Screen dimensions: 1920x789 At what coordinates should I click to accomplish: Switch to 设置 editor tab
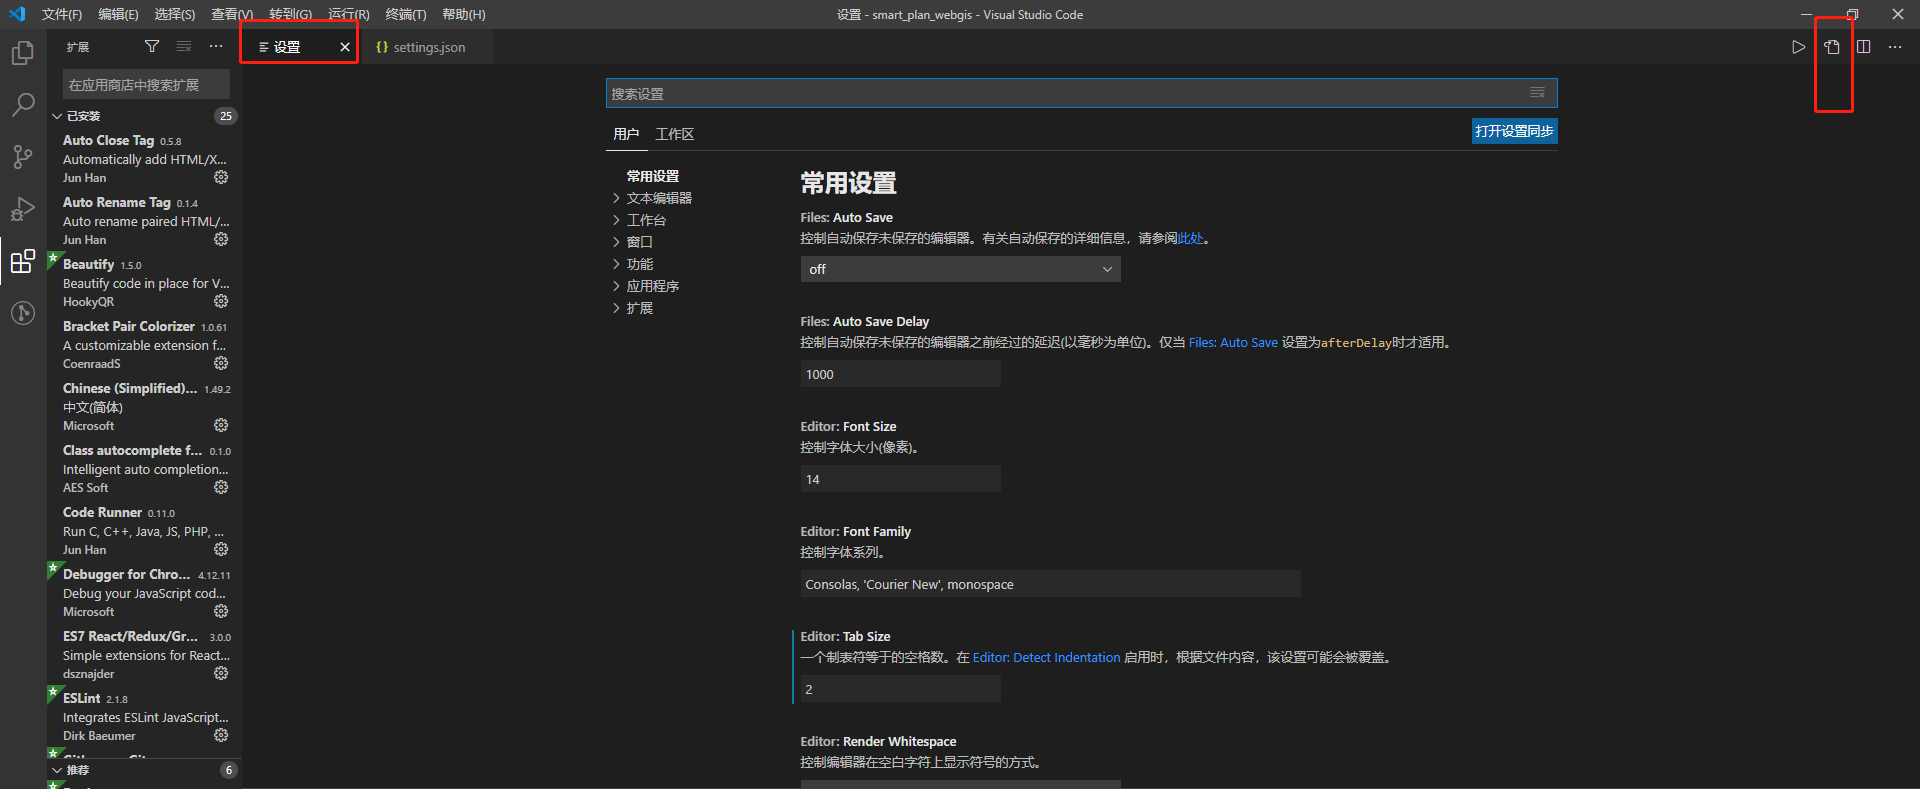(287, 47)
